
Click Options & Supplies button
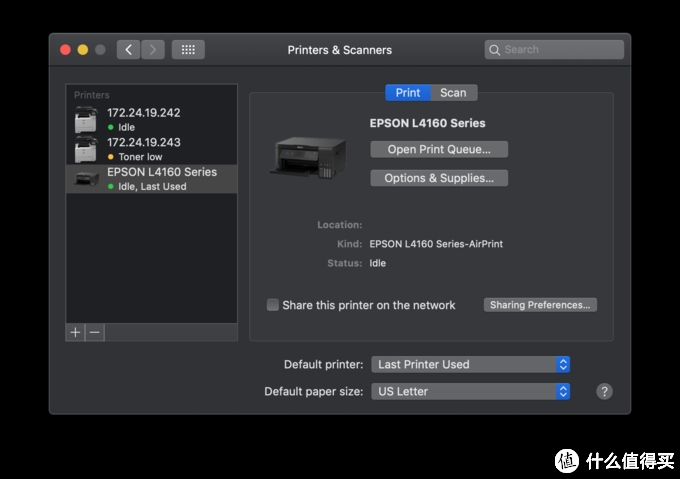[439, 178]
